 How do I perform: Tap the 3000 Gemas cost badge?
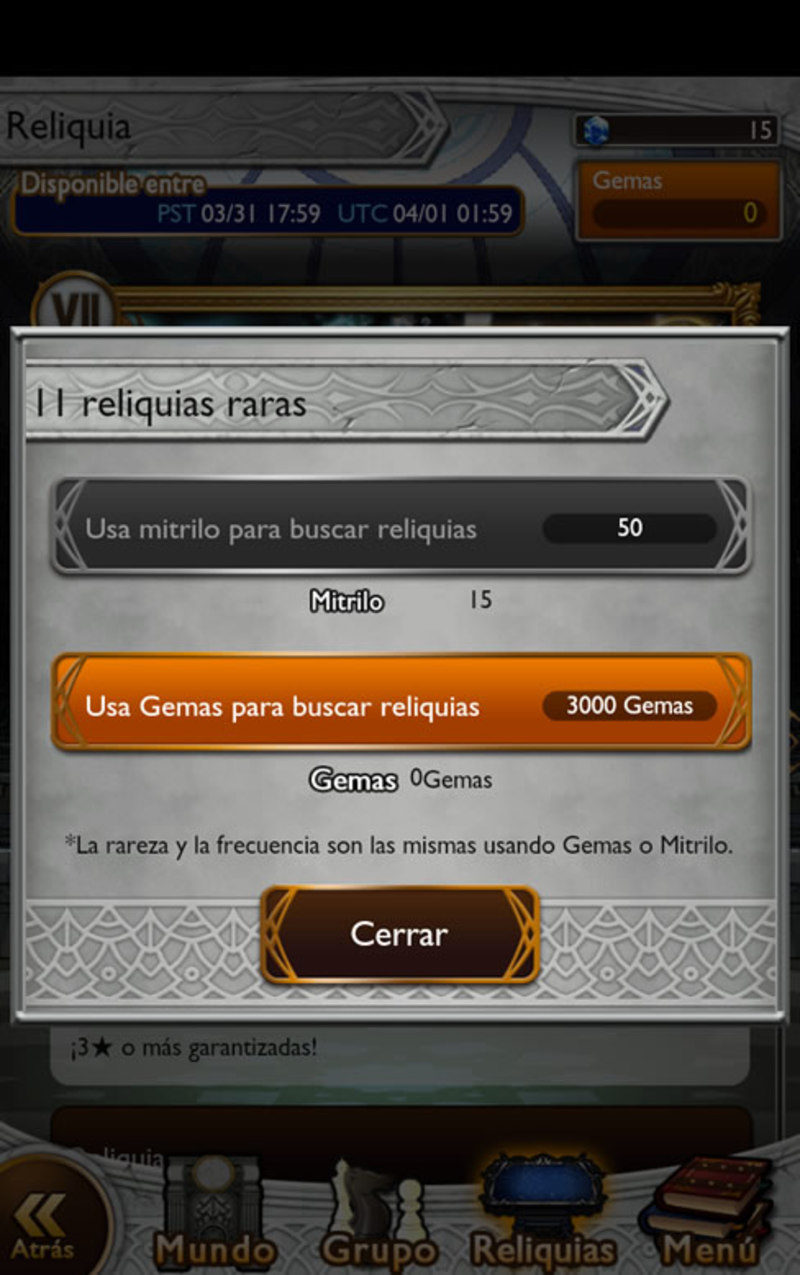coord(630,705)
